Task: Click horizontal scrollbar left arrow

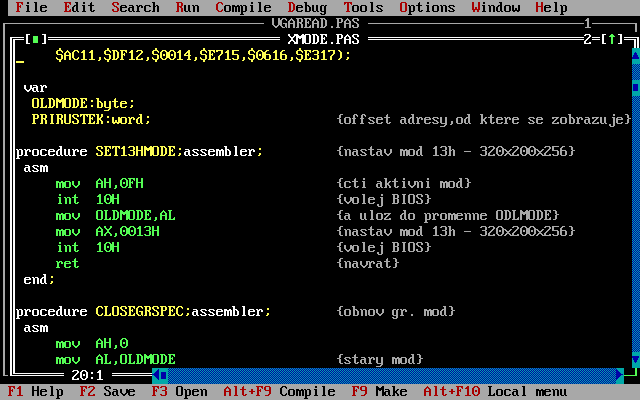Action: tap(156, 375)
